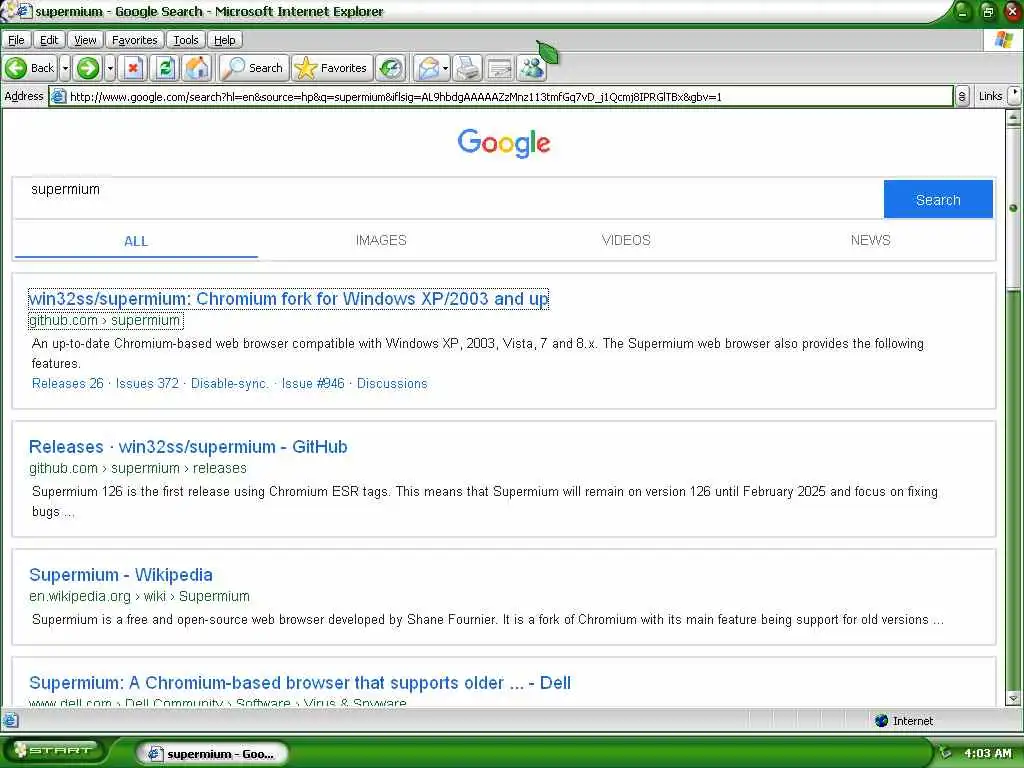1024x768 pixels.
Task: Switch to the IMAGES tab
Action: (x=381, y=240)
